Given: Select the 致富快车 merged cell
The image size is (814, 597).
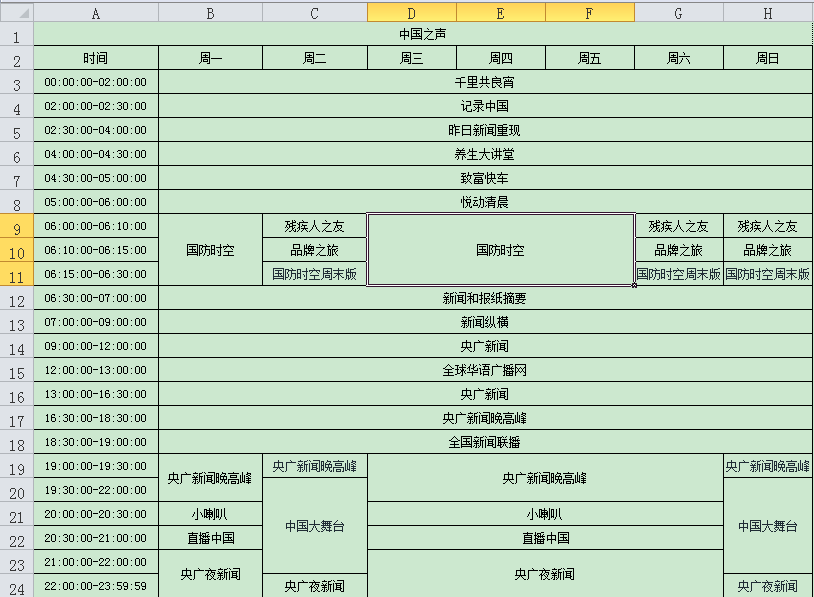Looking at the screenshot, I should coord(485,178).
